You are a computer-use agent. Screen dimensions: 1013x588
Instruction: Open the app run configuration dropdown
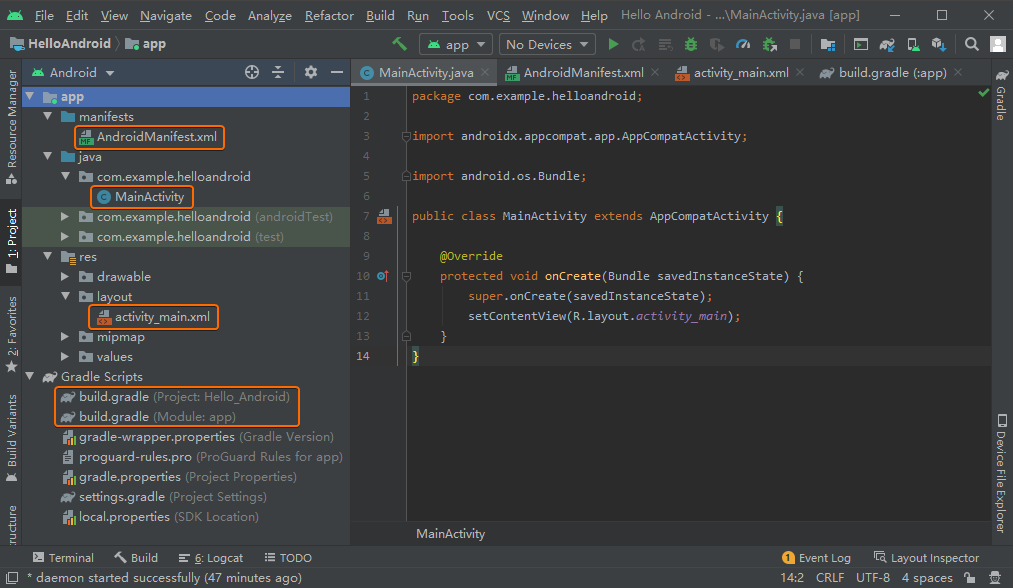(x=455, y=44)
